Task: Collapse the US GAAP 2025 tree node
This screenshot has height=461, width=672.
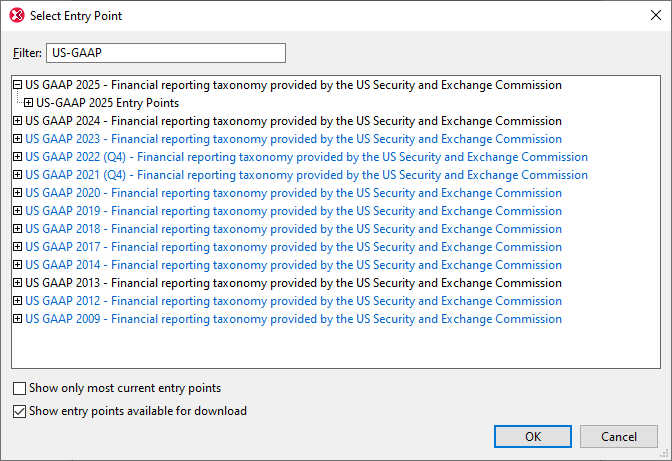Action: coord(18,85)
